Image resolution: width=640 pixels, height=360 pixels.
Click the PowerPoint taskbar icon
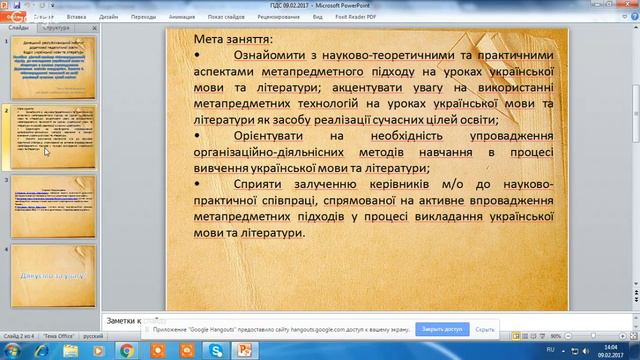245,351
